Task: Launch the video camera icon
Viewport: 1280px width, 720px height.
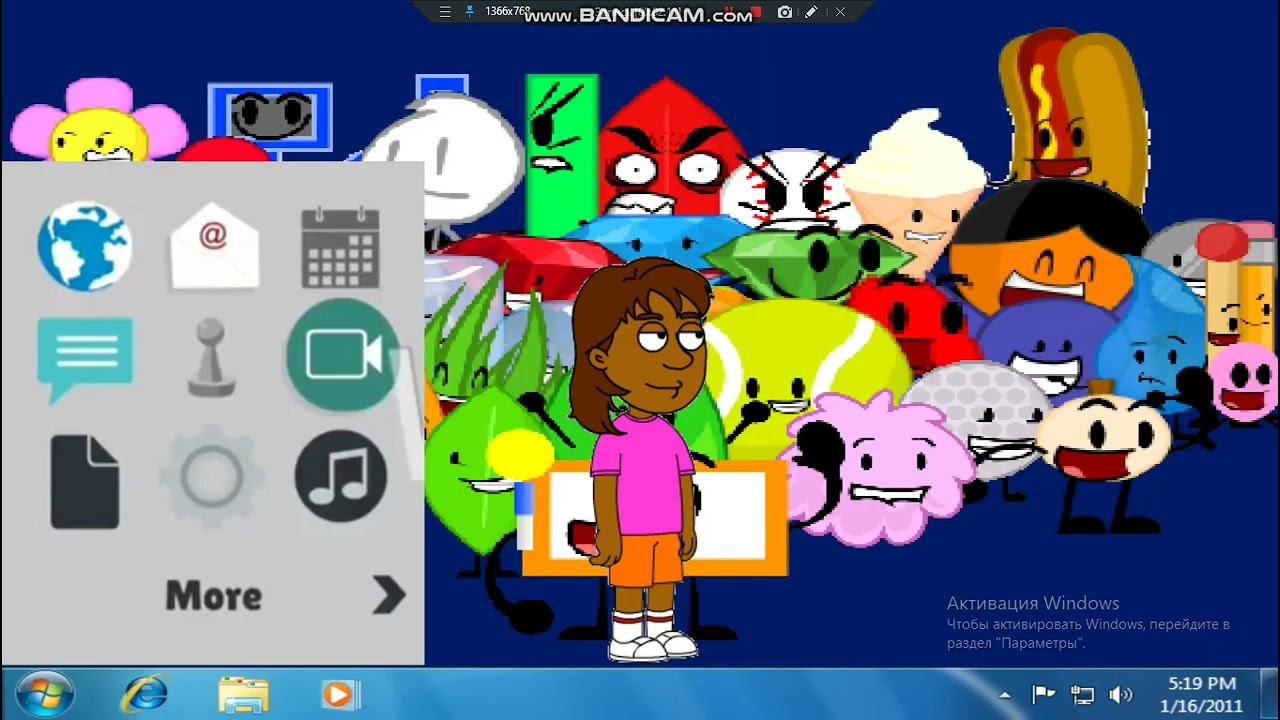Action: click(x=343, y=355)
